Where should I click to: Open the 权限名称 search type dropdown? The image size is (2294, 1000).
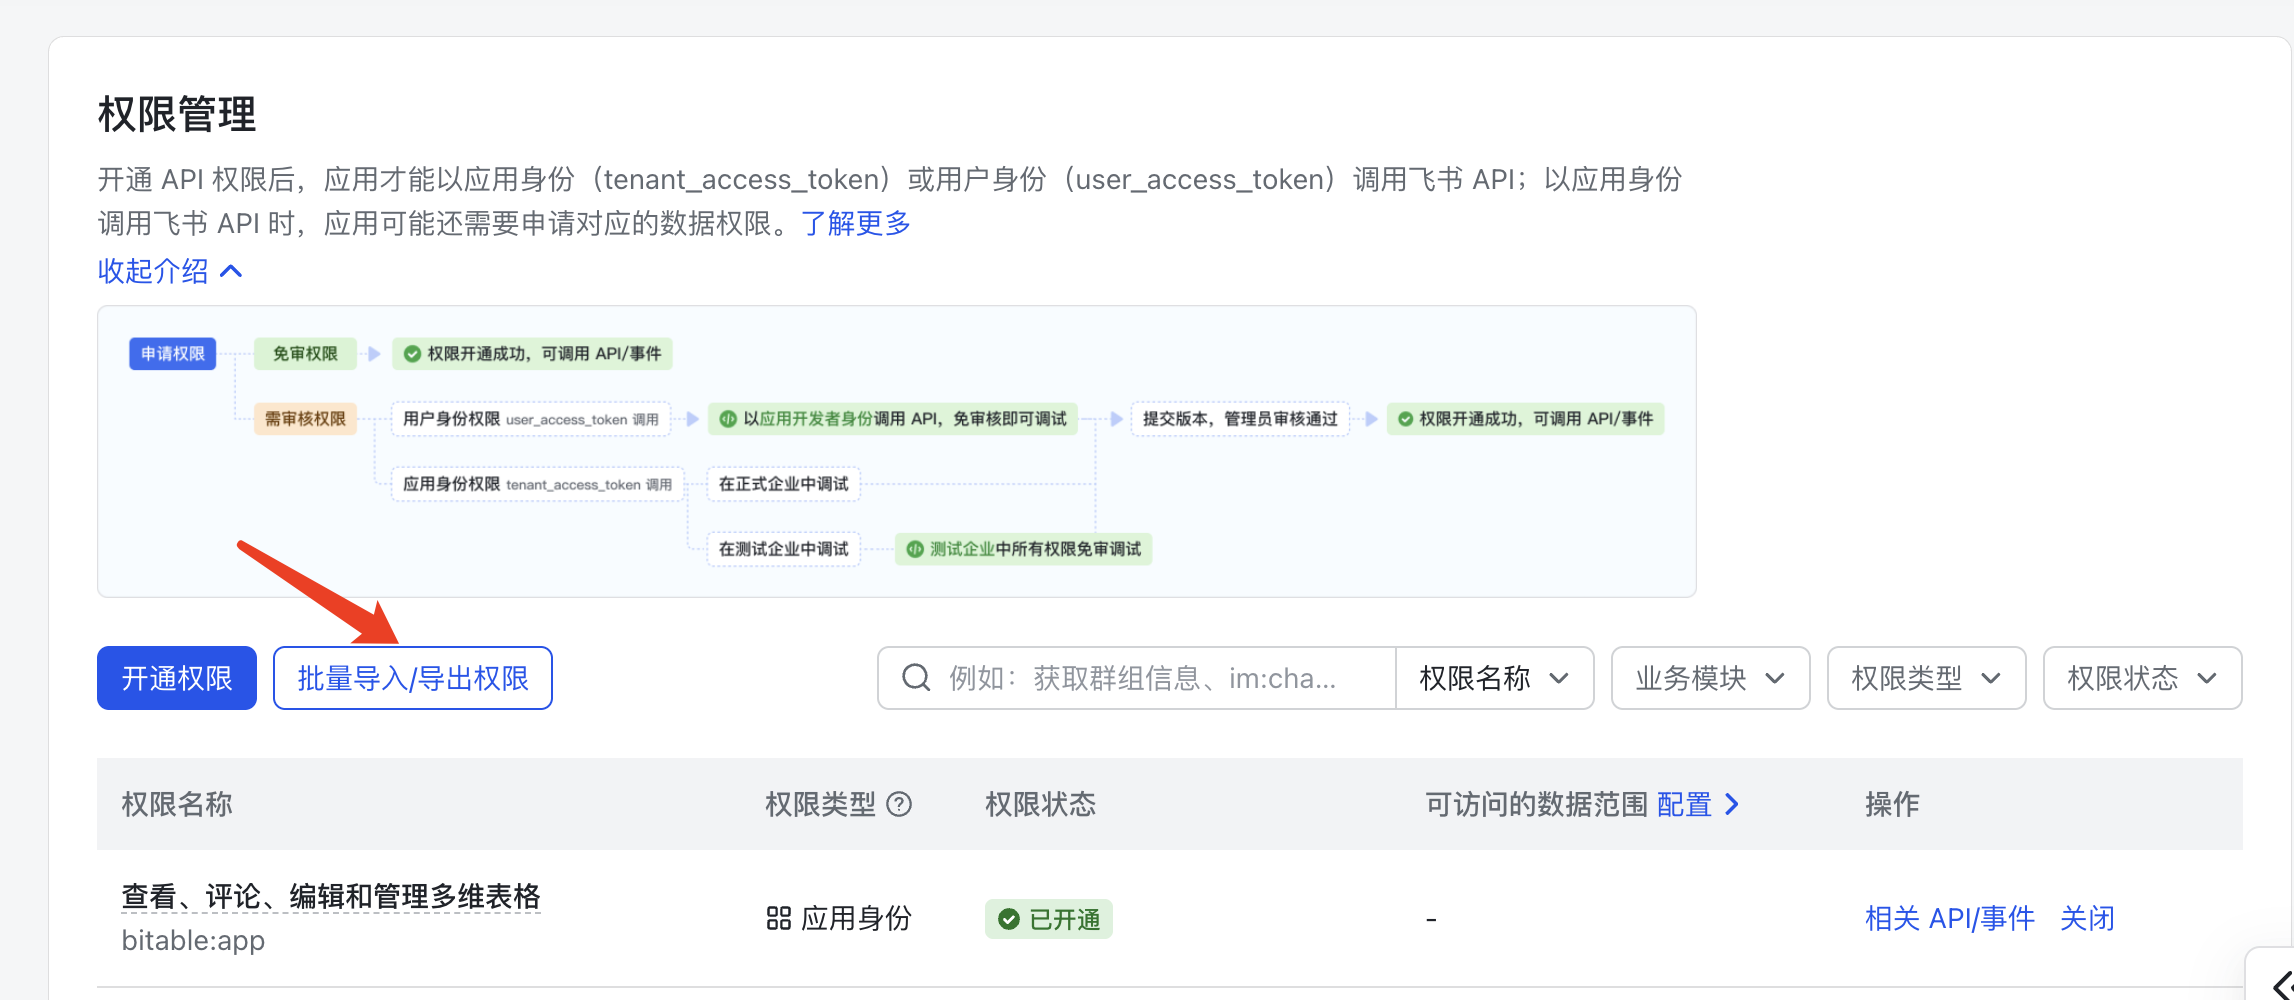tap(1494, 678)
